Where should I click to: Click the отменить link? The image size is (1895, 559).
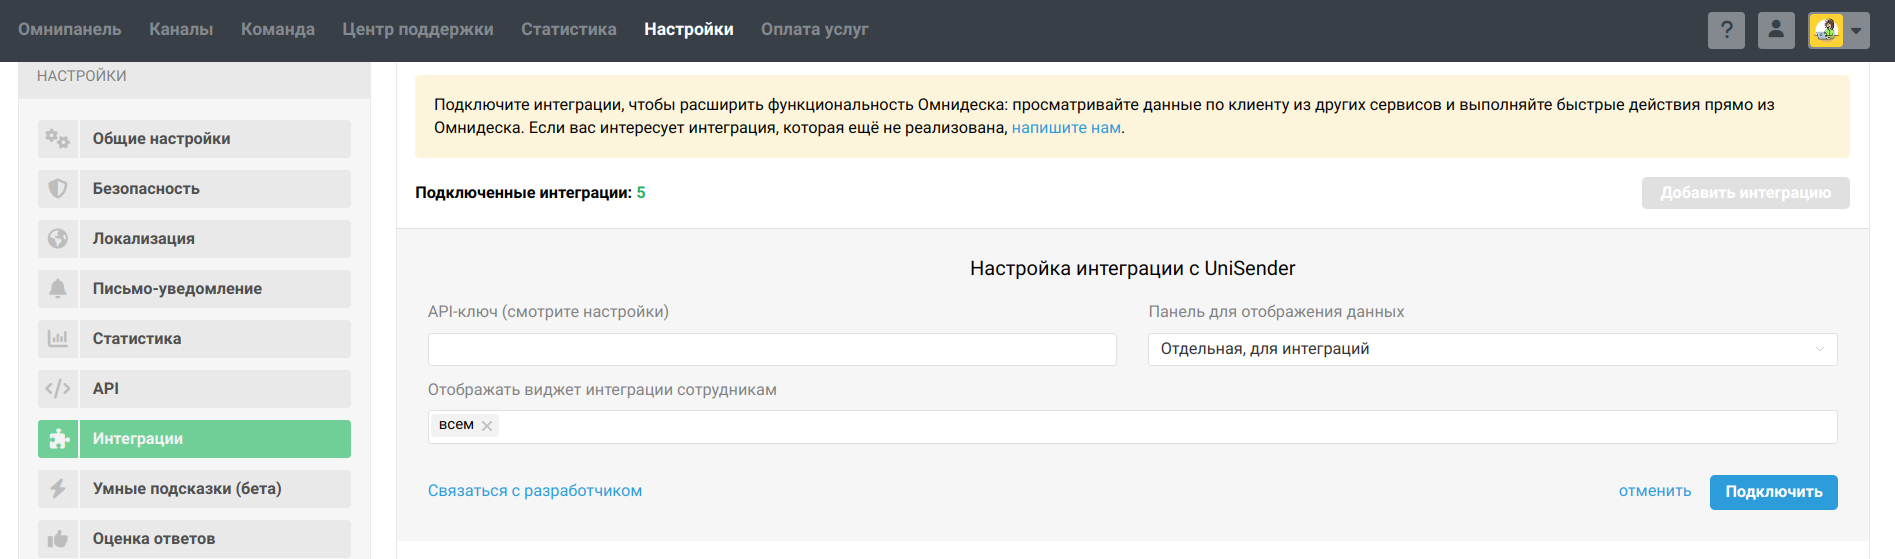click(1655, 491)
